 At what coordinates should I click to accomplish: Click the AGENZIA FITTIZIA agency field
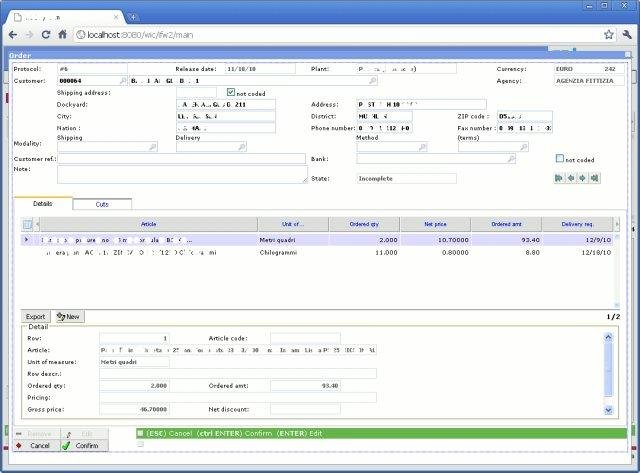(x=589, y=81)
